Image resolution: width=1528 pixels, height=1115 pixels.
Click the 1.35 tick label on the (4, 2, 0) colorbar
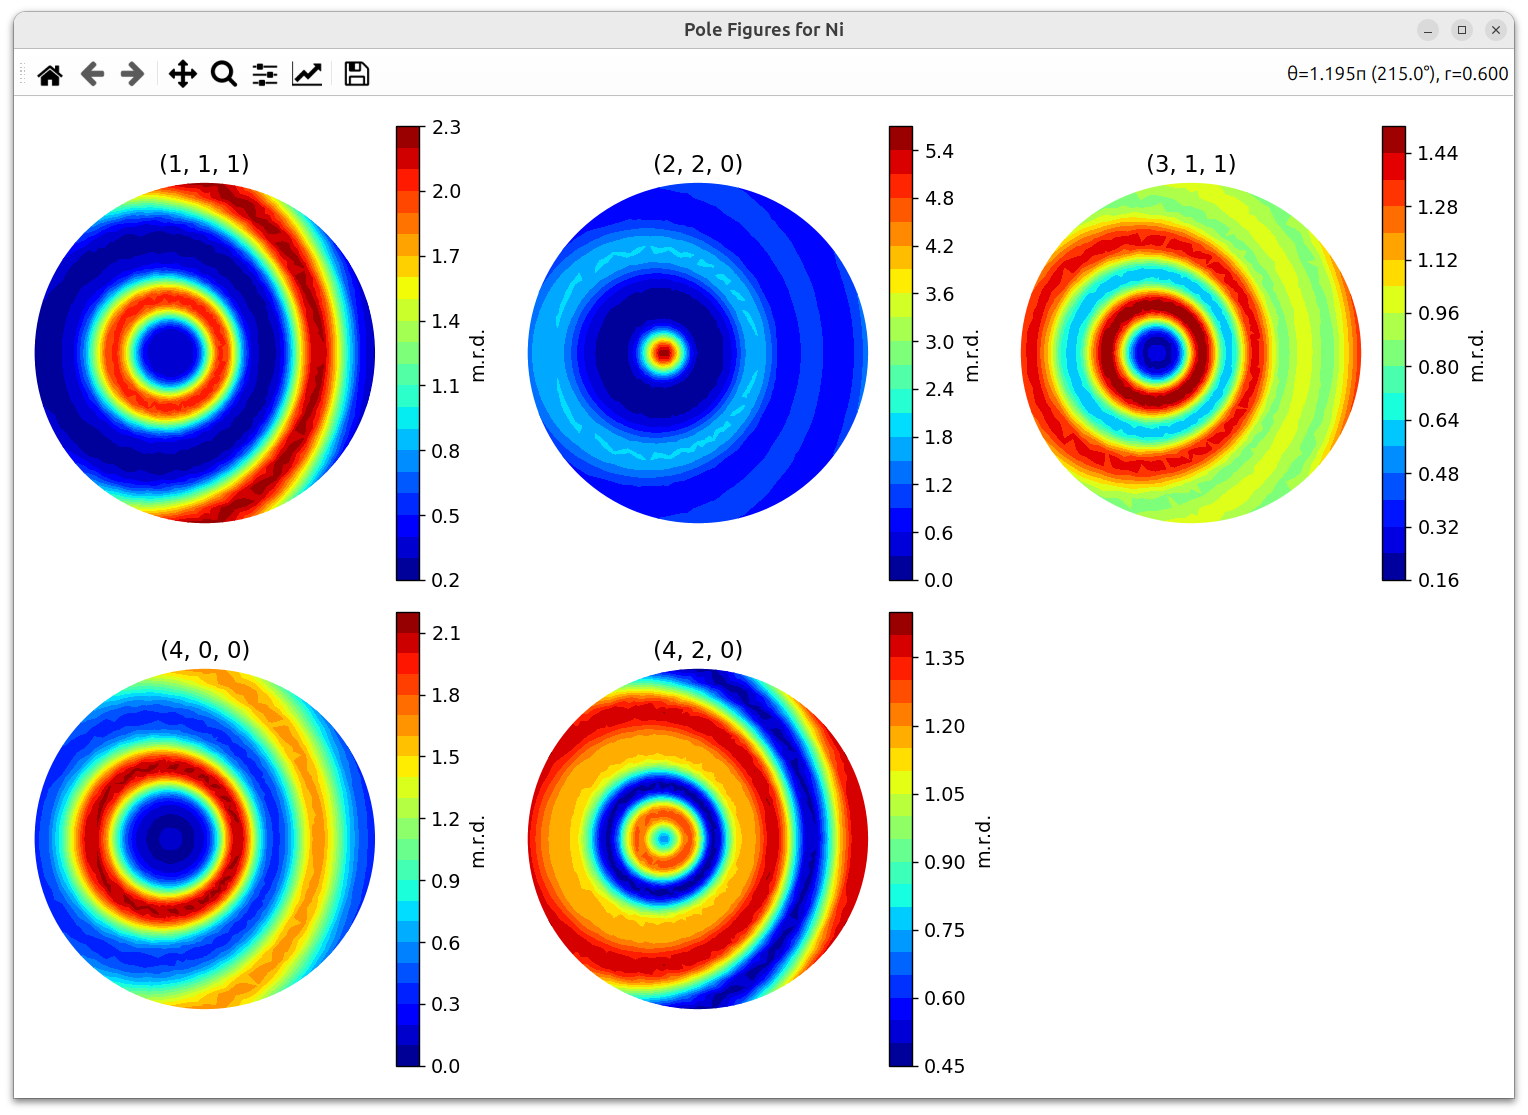945,658
